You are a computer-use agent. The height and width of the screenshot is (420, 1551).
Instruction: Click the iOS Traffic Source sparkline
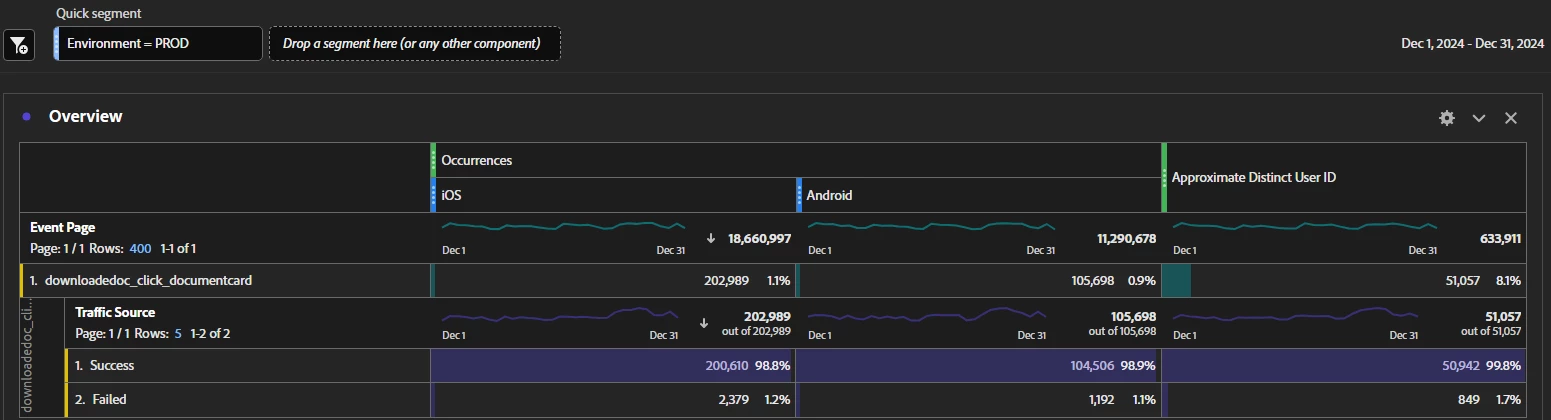(559, 313)
